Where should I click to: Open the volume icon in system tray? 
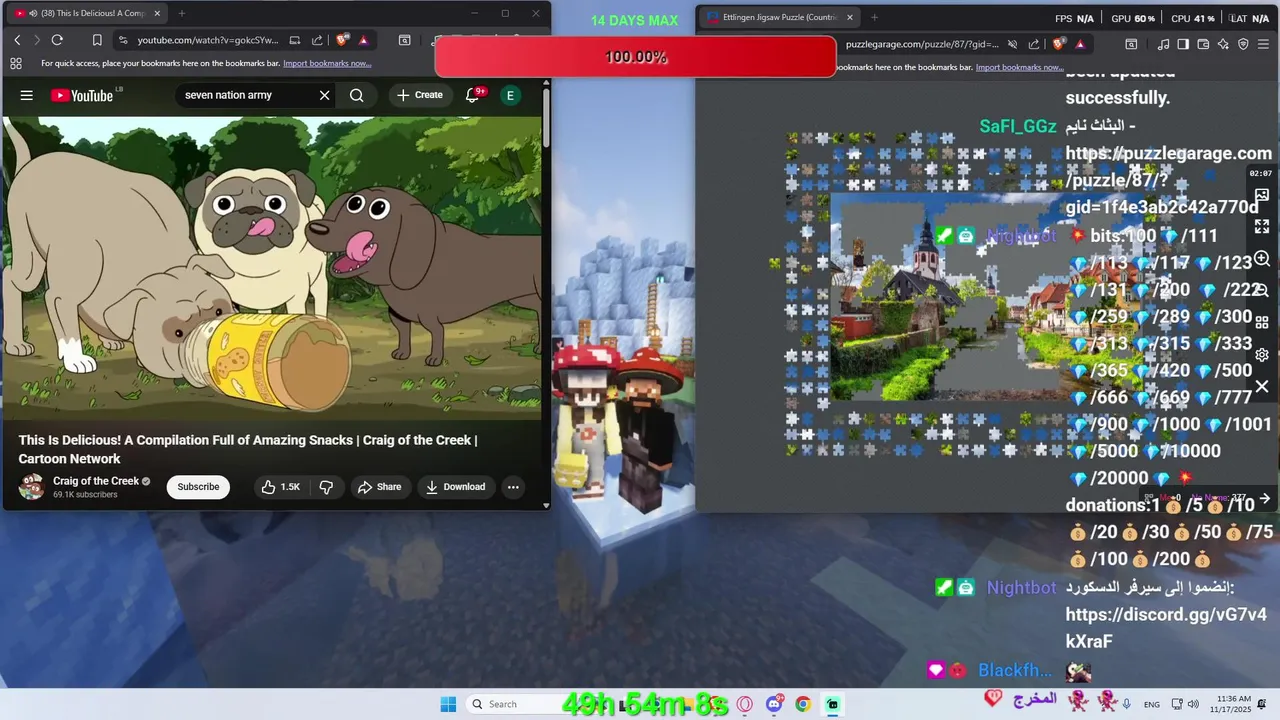1193,704
